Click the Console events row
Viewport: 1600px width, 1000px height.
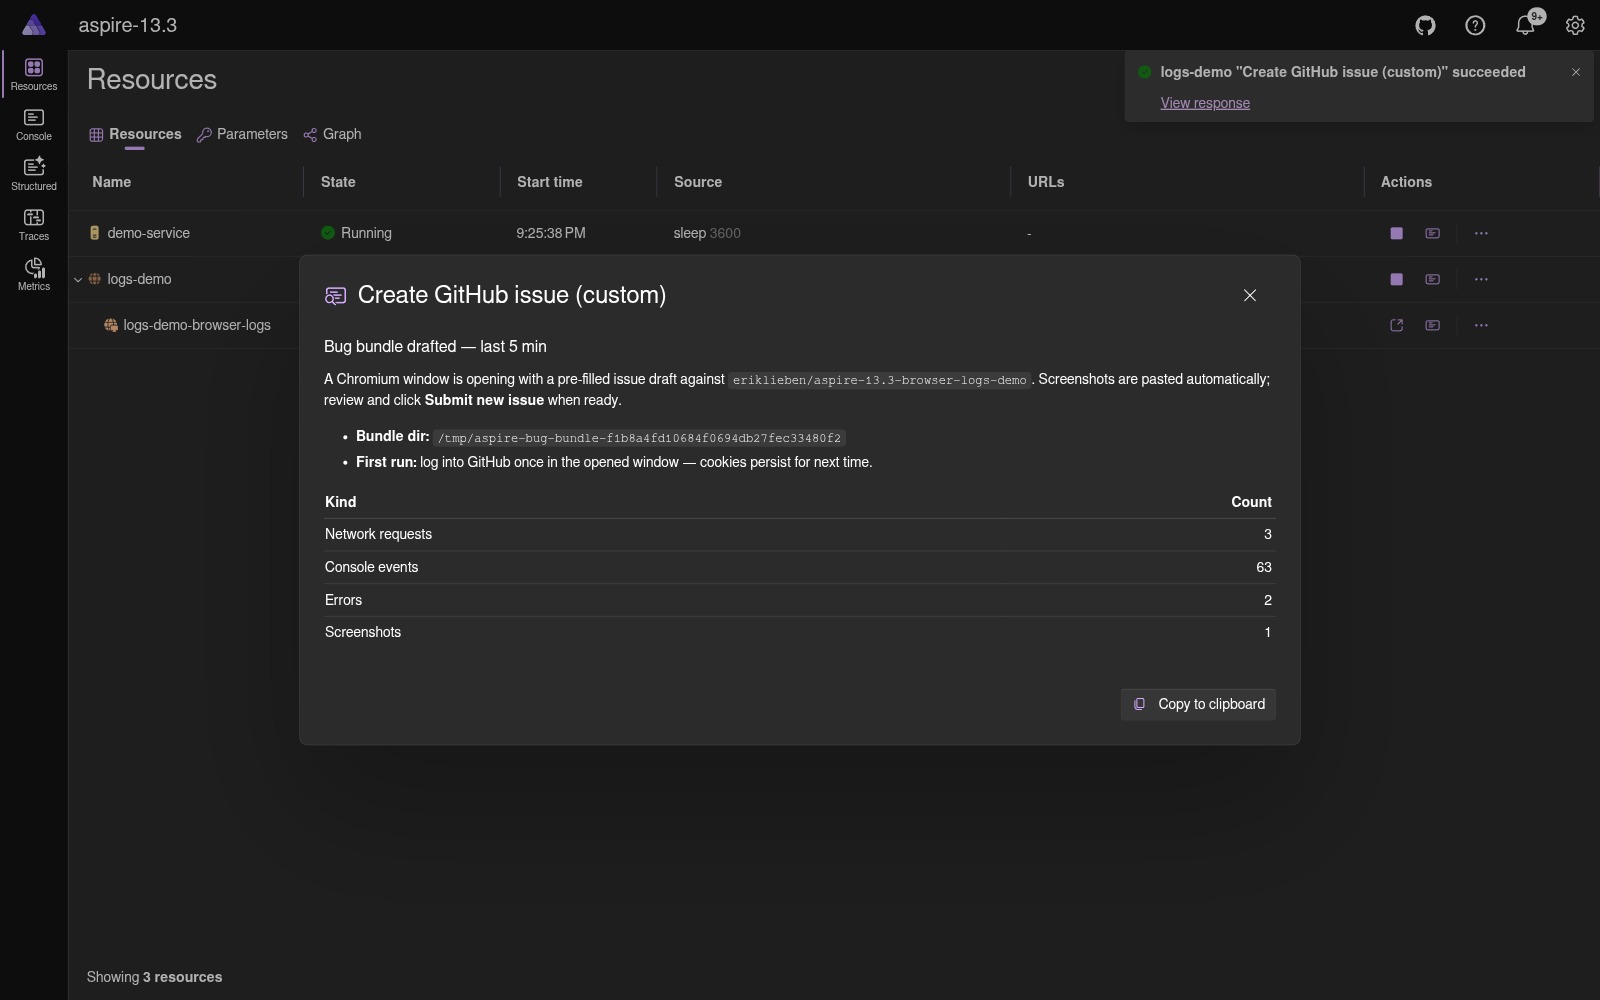tap(798, 567)
